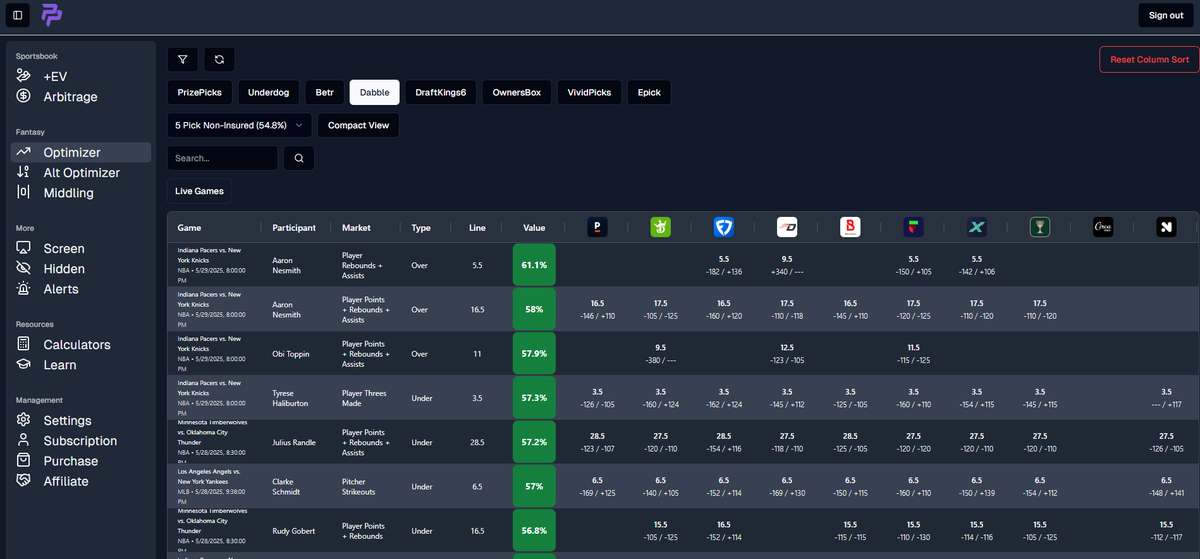Select the Epick tab
This screenshot has height=559, width=1200.
(649, 92)
